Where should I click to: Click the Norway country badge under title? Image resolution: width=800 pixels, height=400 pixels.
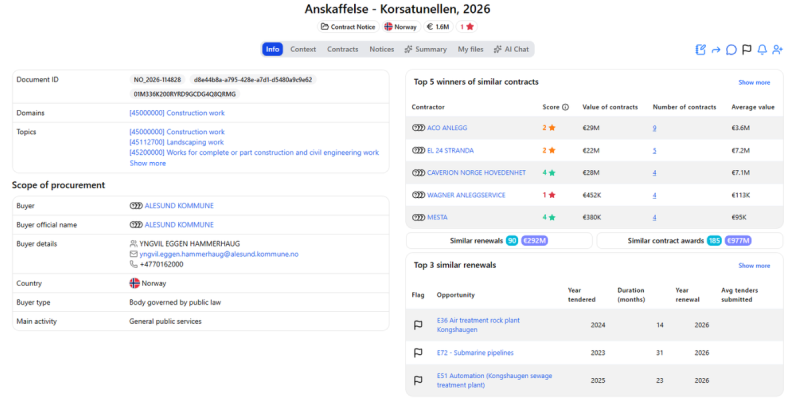point(401,27)
